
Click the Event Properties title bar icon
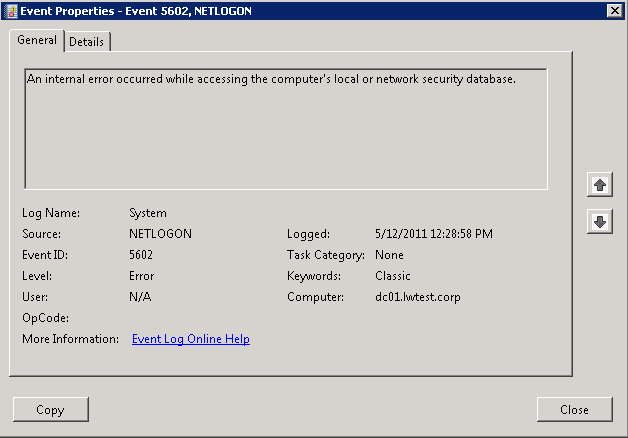click(x=12, y=11)
